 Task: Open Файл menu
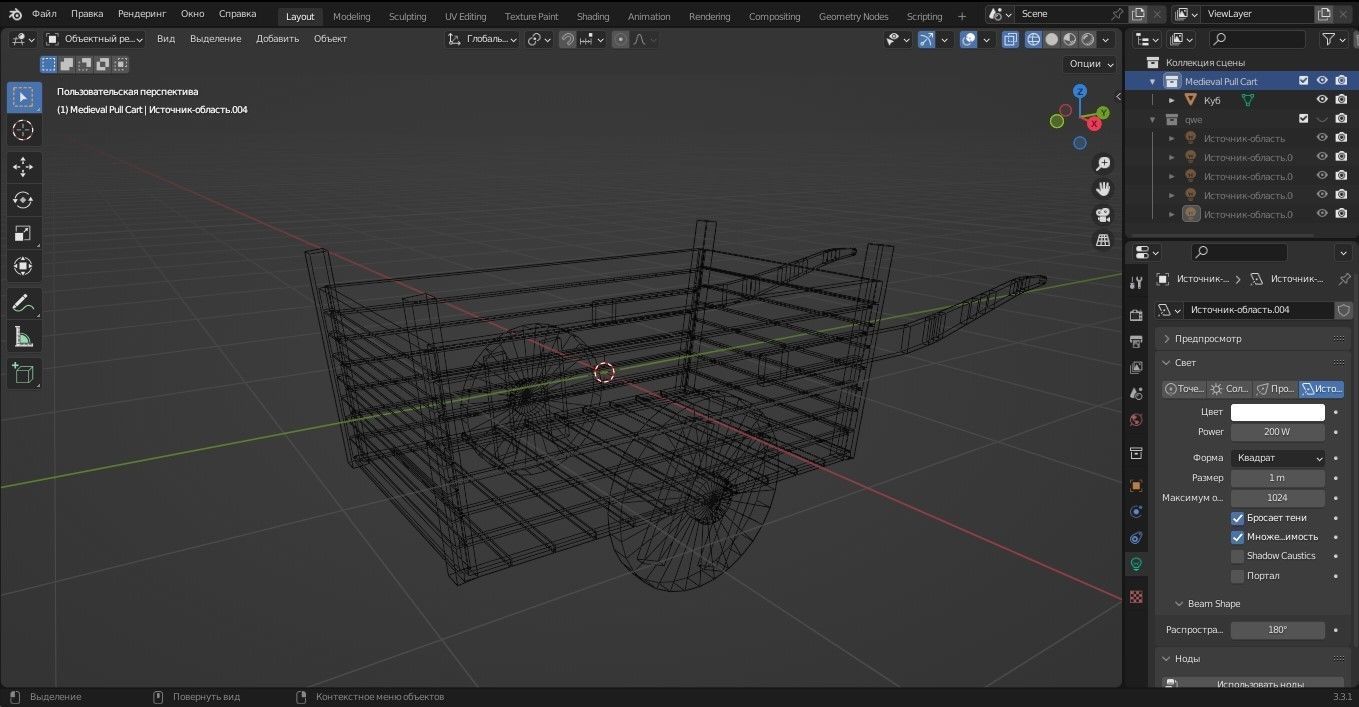point(44,14)
